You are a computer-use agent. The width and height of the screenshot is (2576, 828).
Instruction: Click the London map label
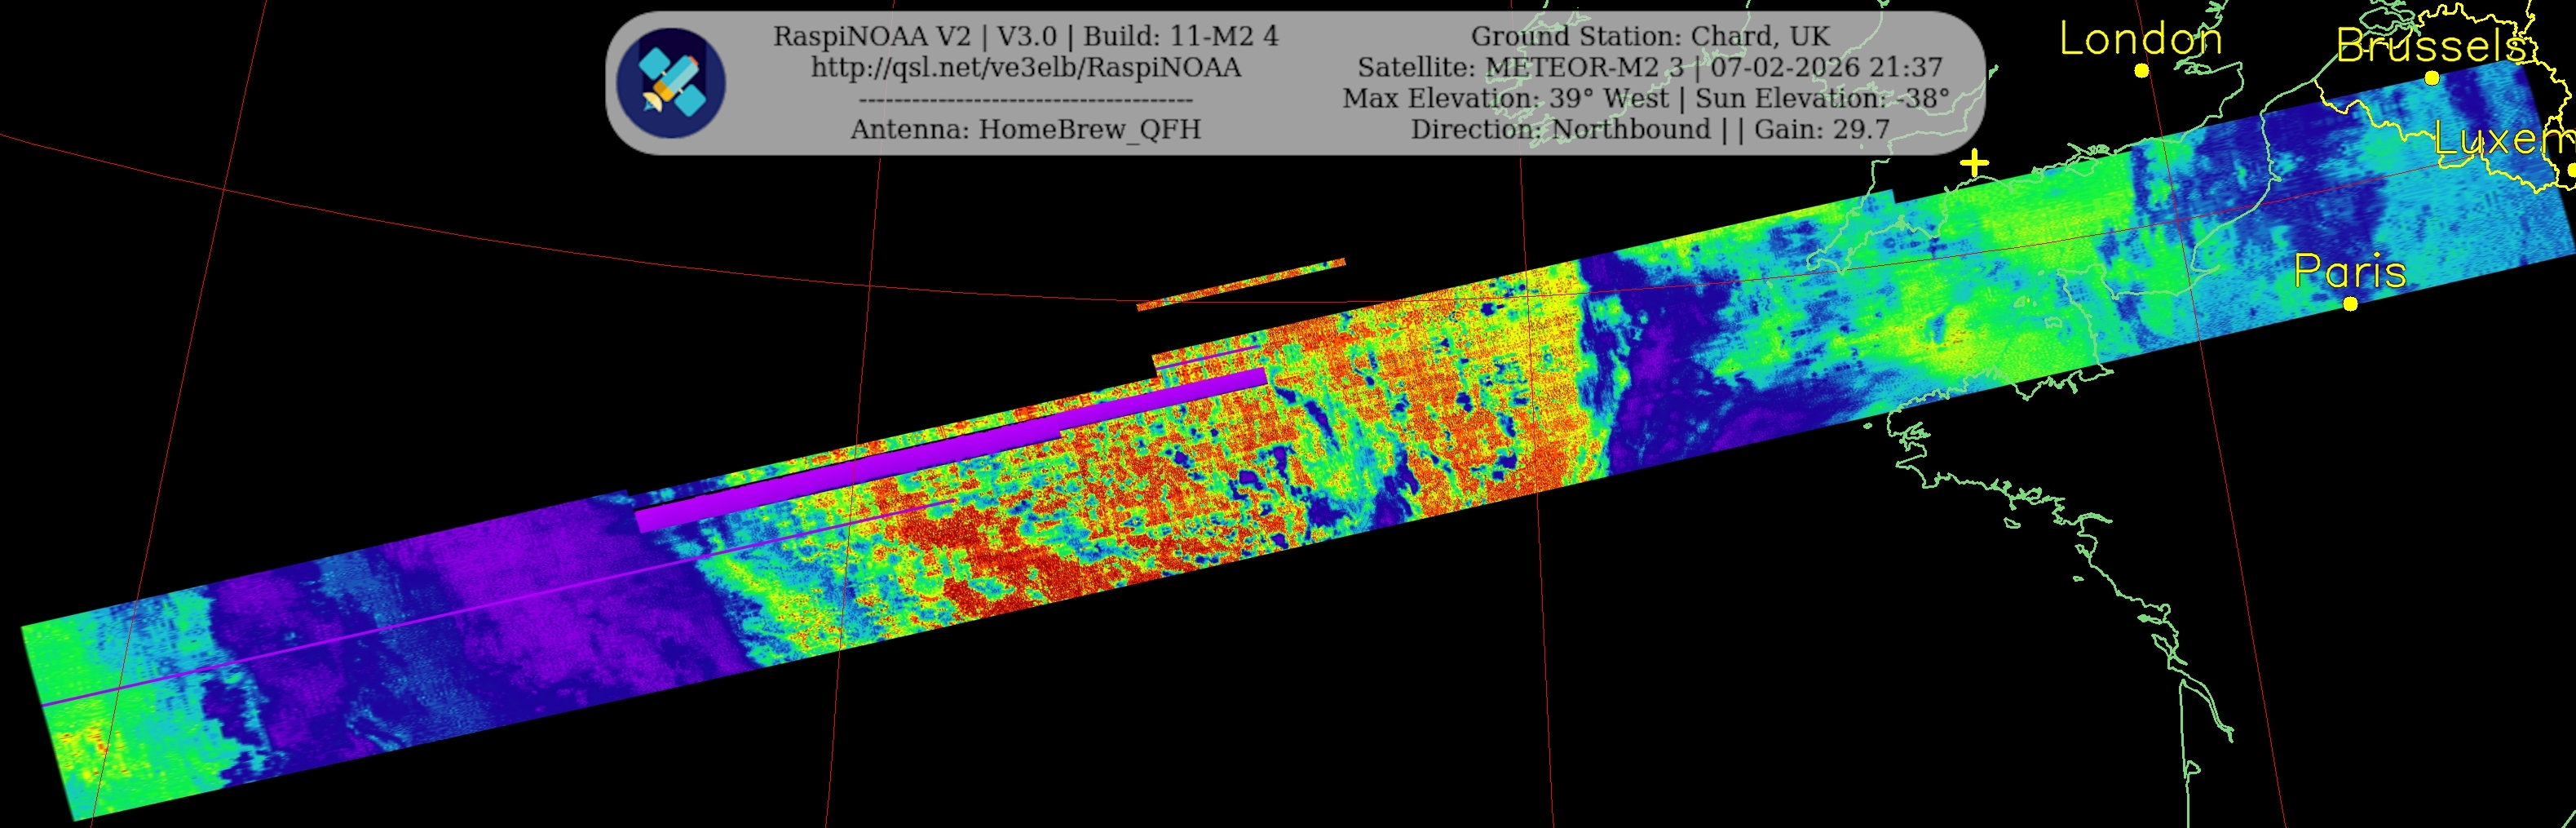click(x=2140, y=40)
